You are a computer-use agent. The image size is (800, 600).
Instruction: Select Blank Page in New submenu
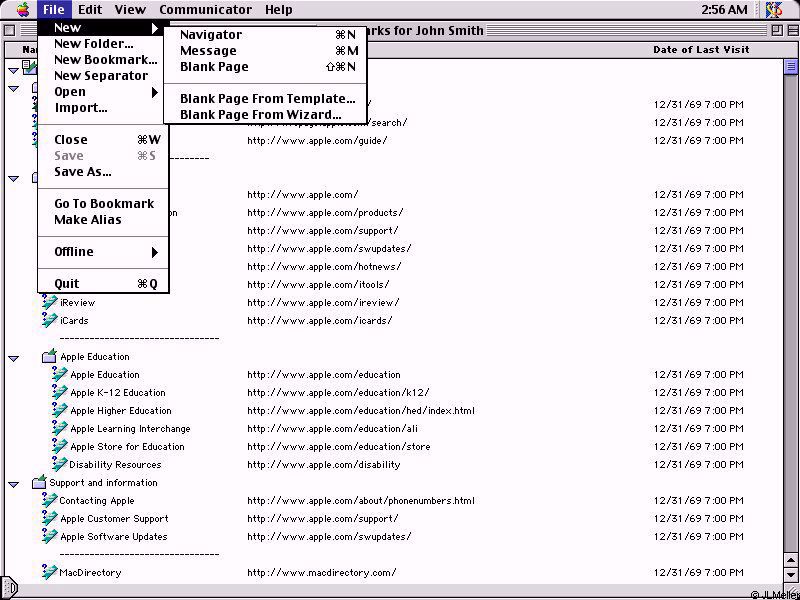coord(265,67)
